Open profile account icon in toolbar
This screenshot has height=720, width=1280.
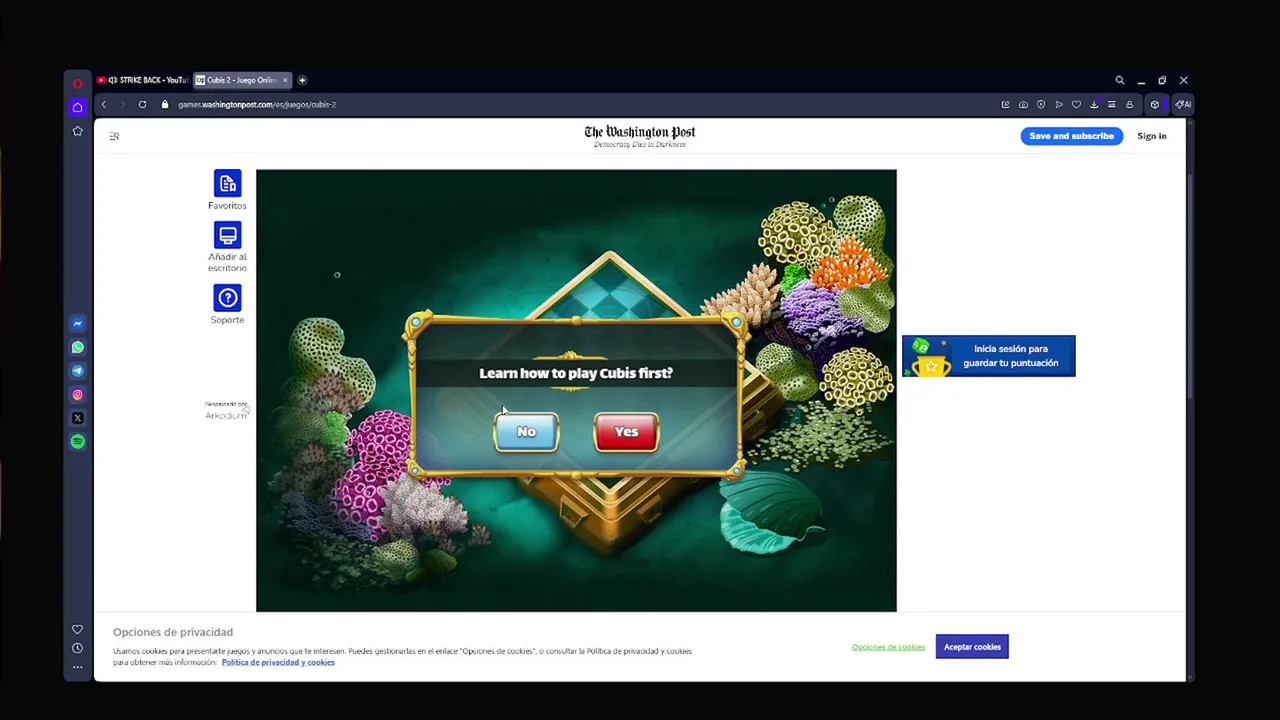(1129, 104)
